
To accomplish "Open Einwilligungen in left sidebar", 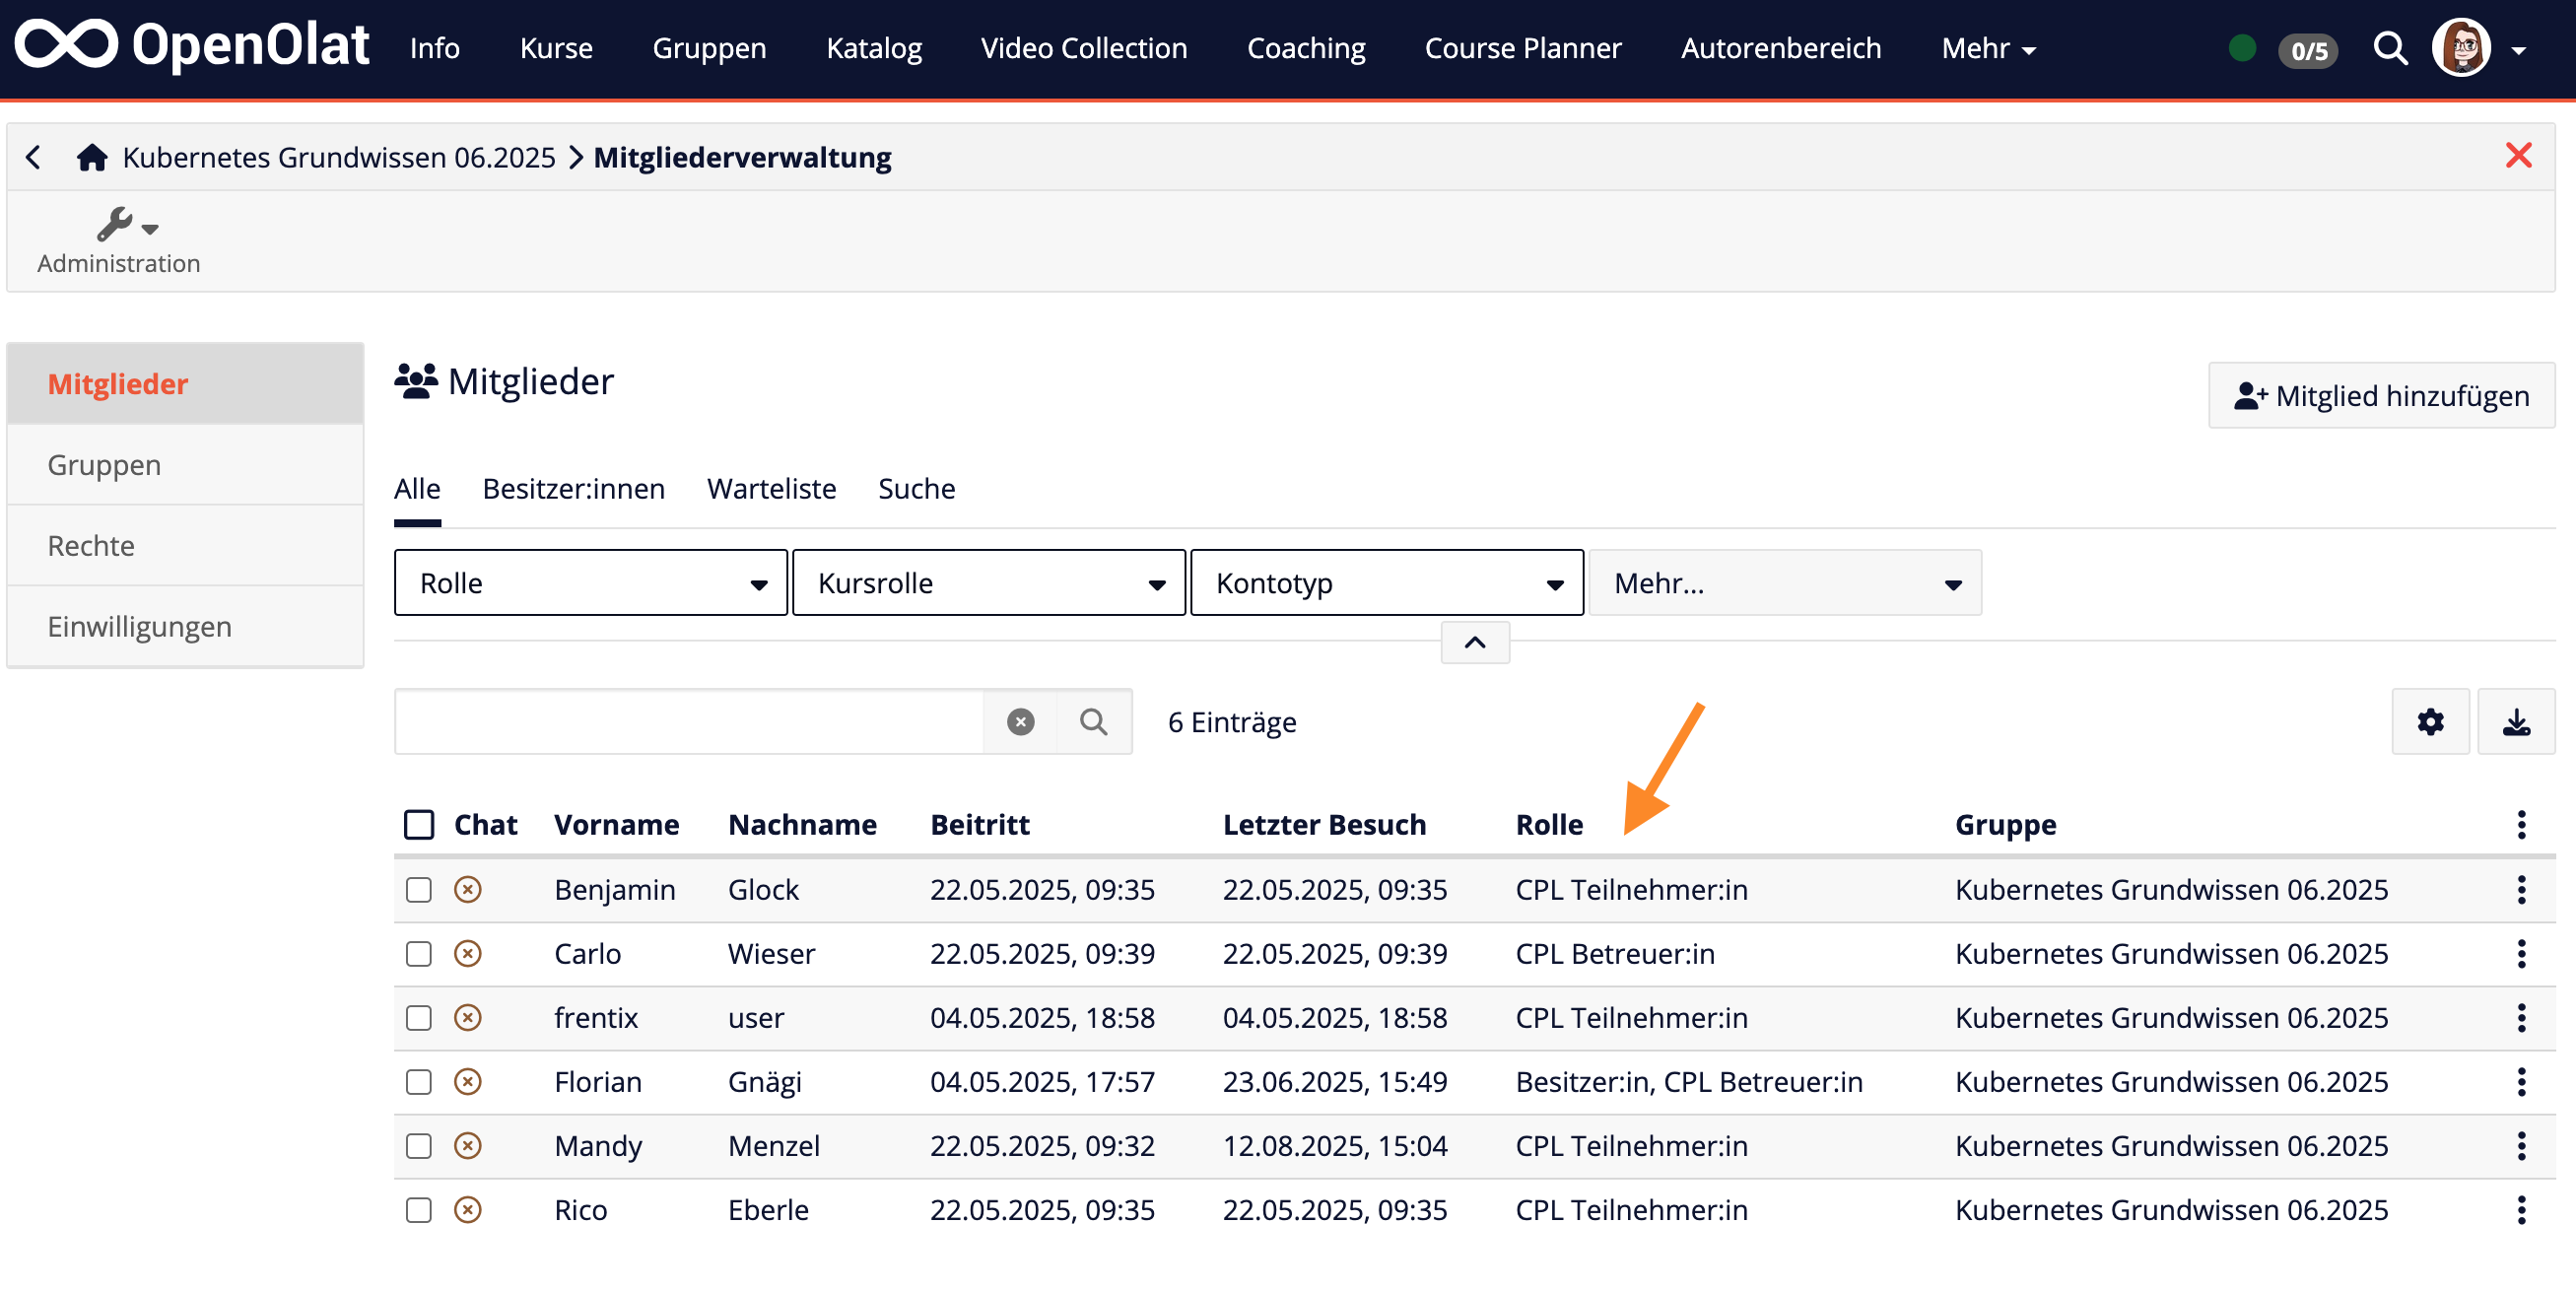I will coord(139,626).
